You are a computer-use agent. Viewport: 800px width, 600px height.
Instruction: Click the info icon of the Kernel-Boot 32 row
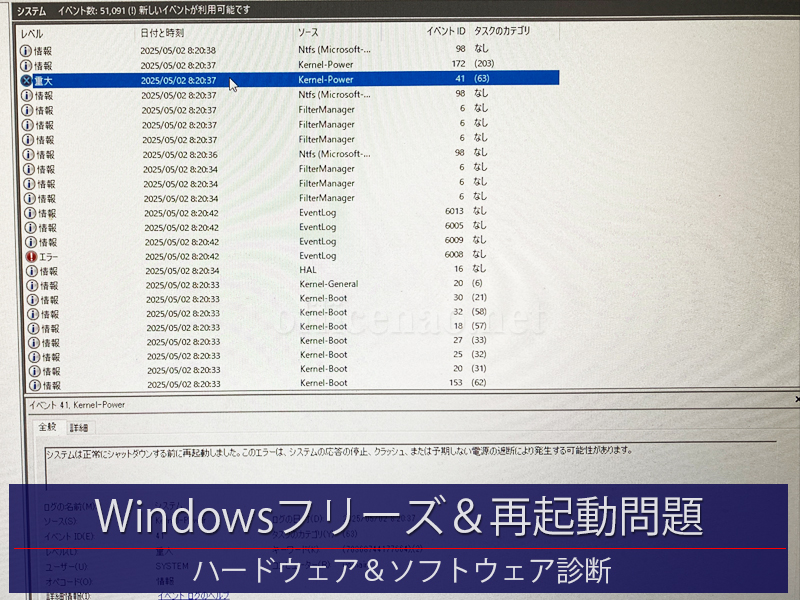click(33, 314)
